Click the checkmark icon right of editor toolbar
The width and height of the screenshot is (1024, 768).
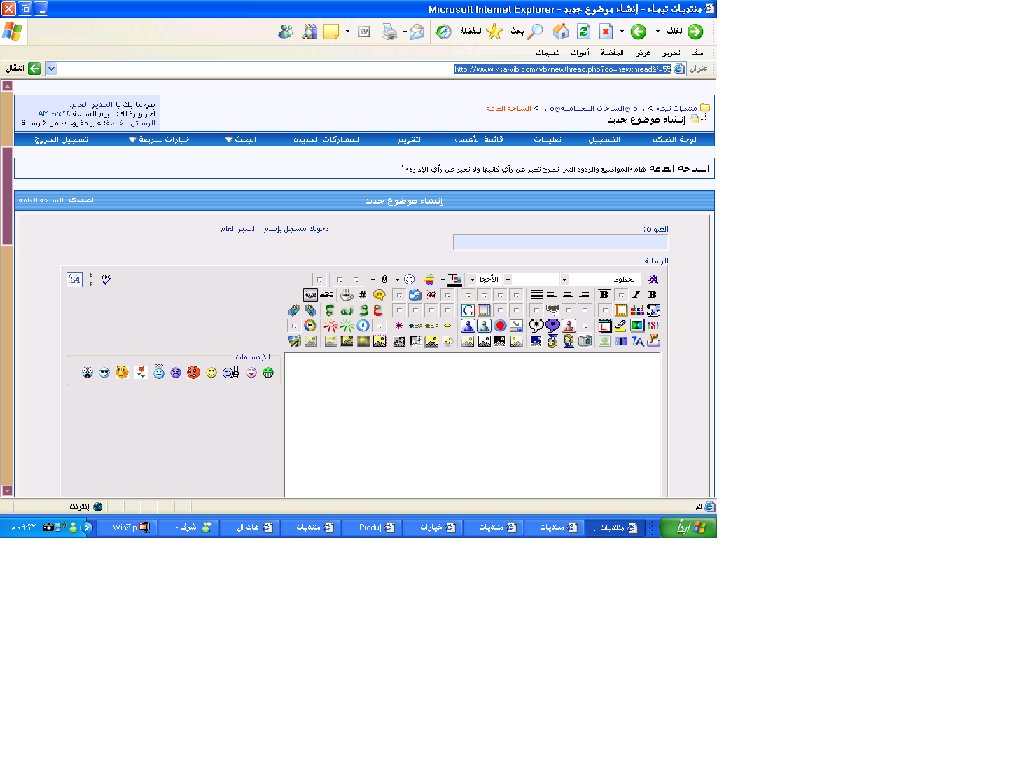click(106, 280)
